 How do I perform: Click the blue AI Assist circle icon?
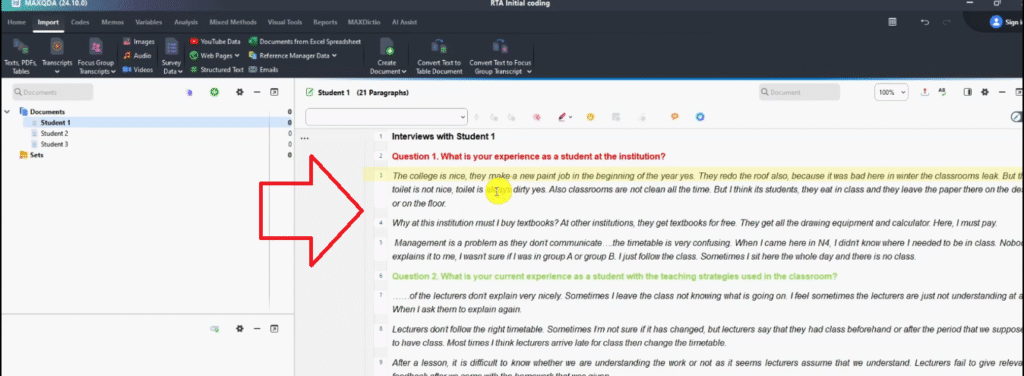700,117
